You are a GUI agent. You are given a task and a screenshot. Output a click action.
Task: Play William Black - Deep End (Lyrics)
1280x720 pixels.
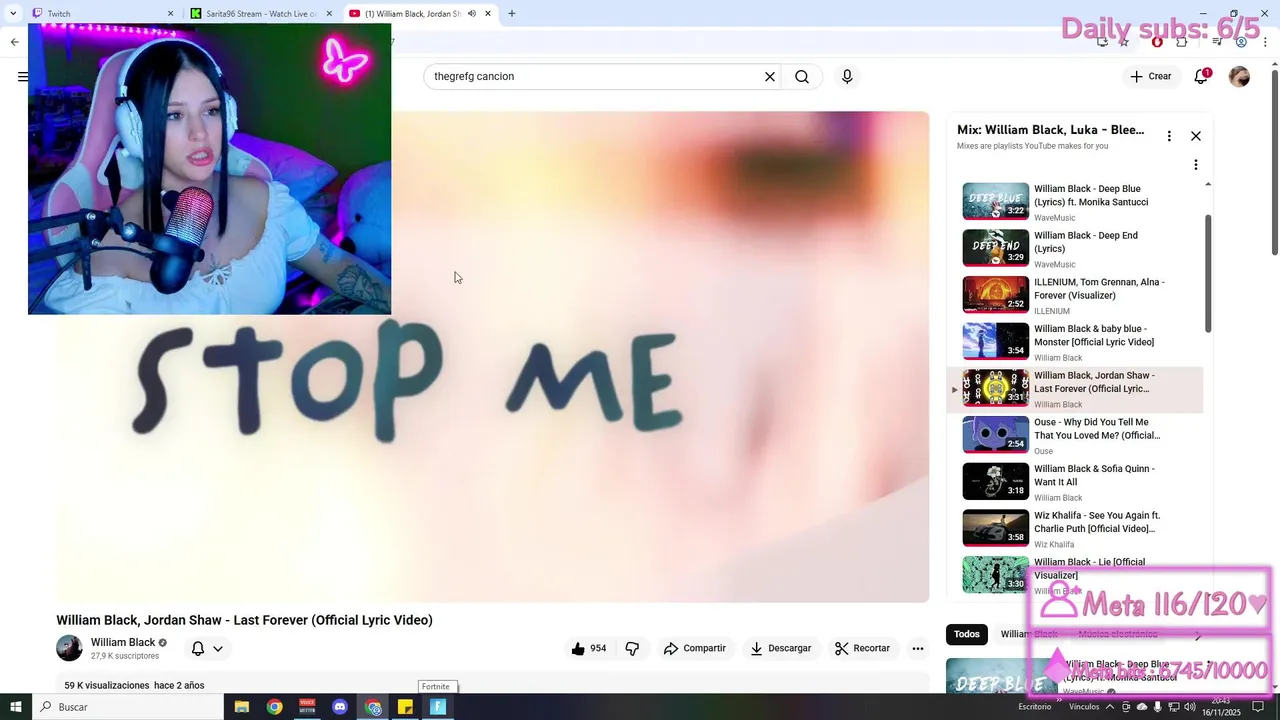(1076, 248)
